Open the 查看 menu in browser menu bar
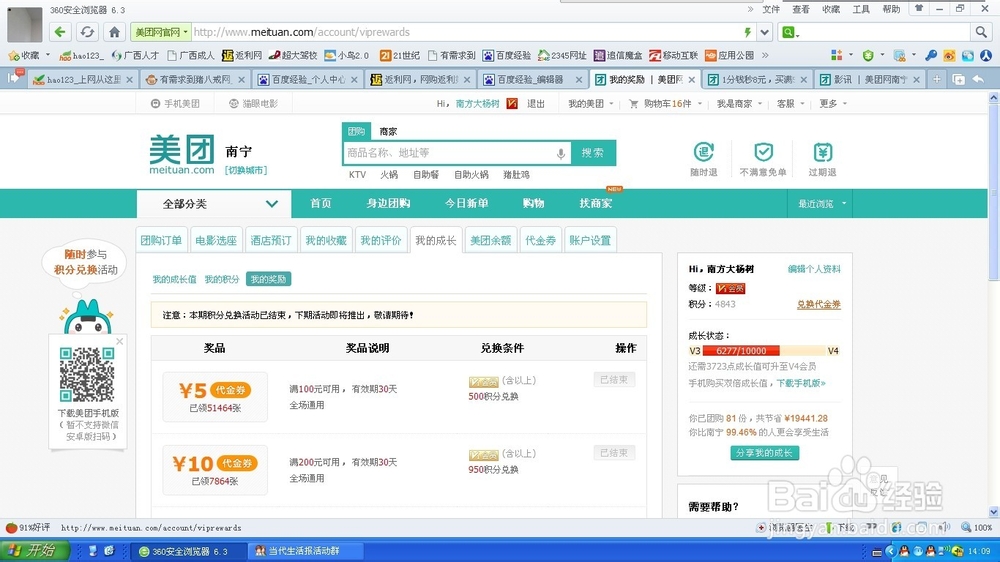 pos(801,9)
